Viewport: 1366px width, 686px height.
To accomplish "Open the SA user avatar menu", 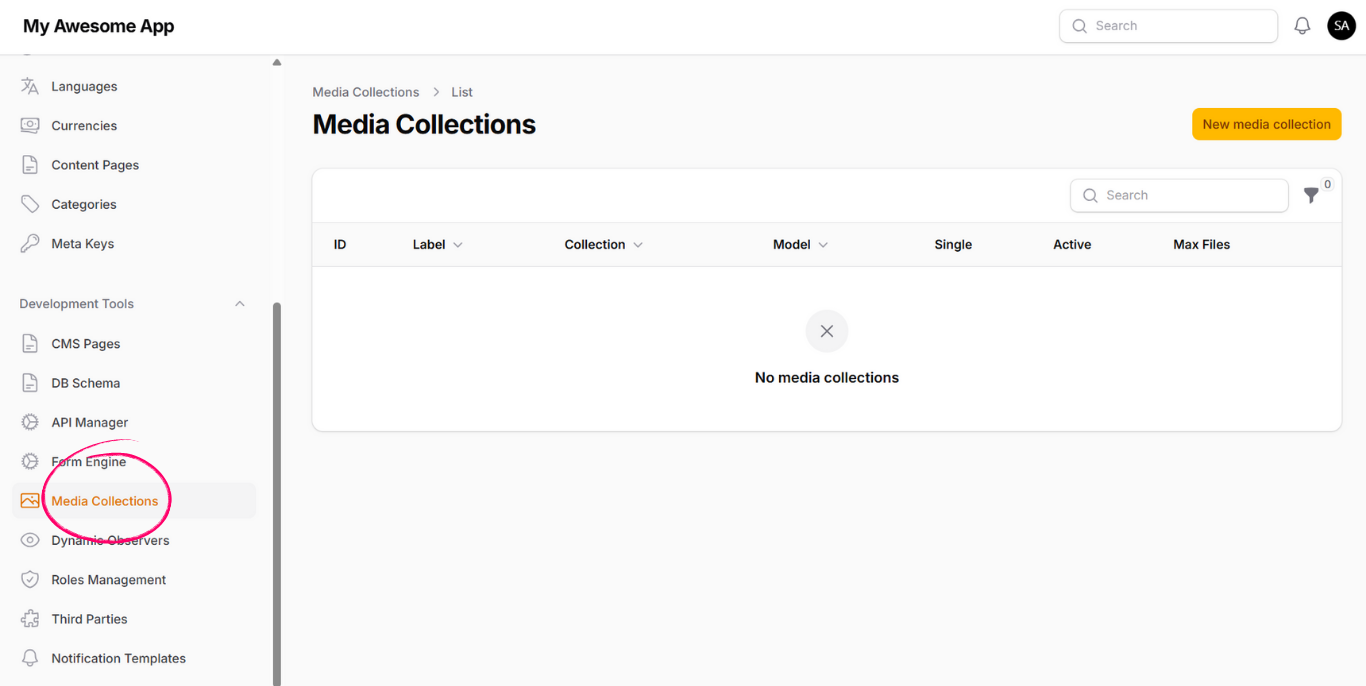I will (1341, 26).
